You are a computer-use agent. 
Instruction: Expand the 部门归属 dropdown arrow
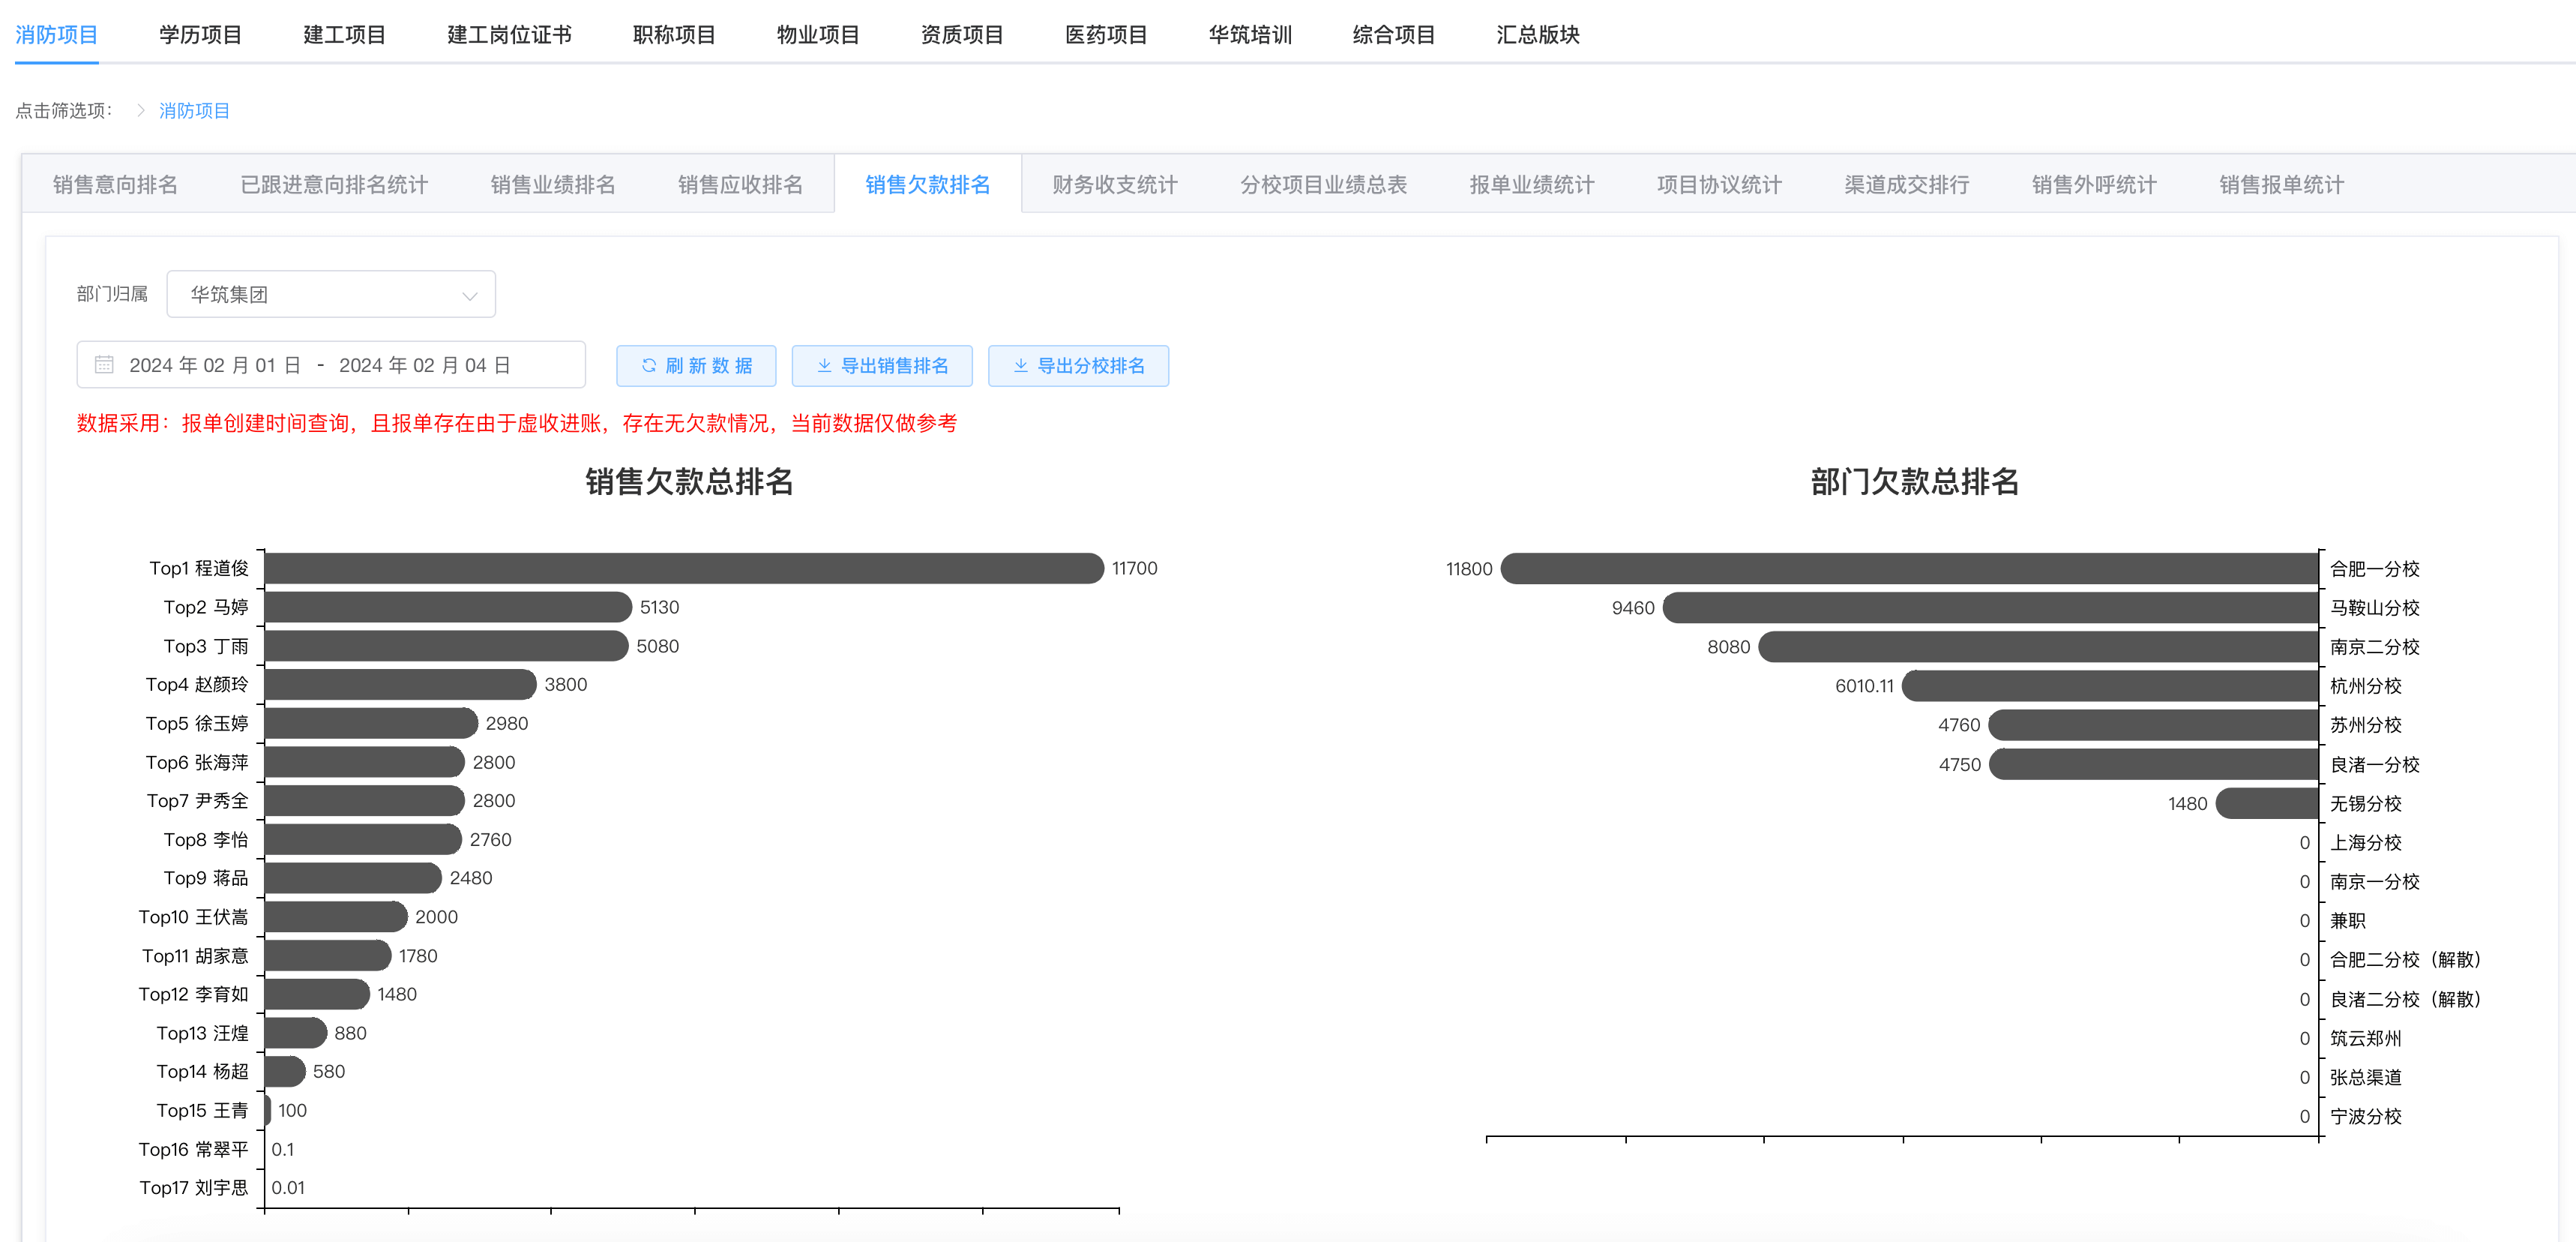coord(469,295)
